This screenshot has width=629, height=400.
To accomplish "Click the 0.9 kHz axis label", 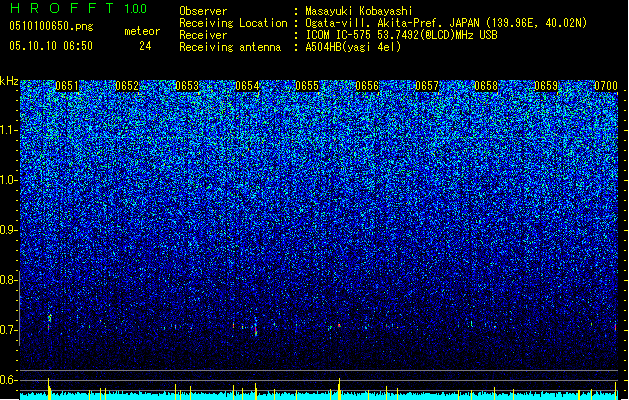I will (9, 230).
